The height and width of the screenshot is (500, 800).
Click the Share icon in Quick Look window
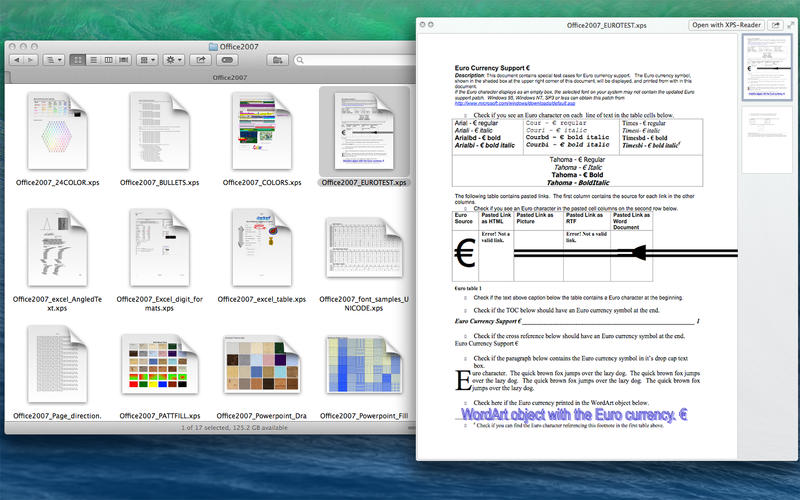pos(776,24)
